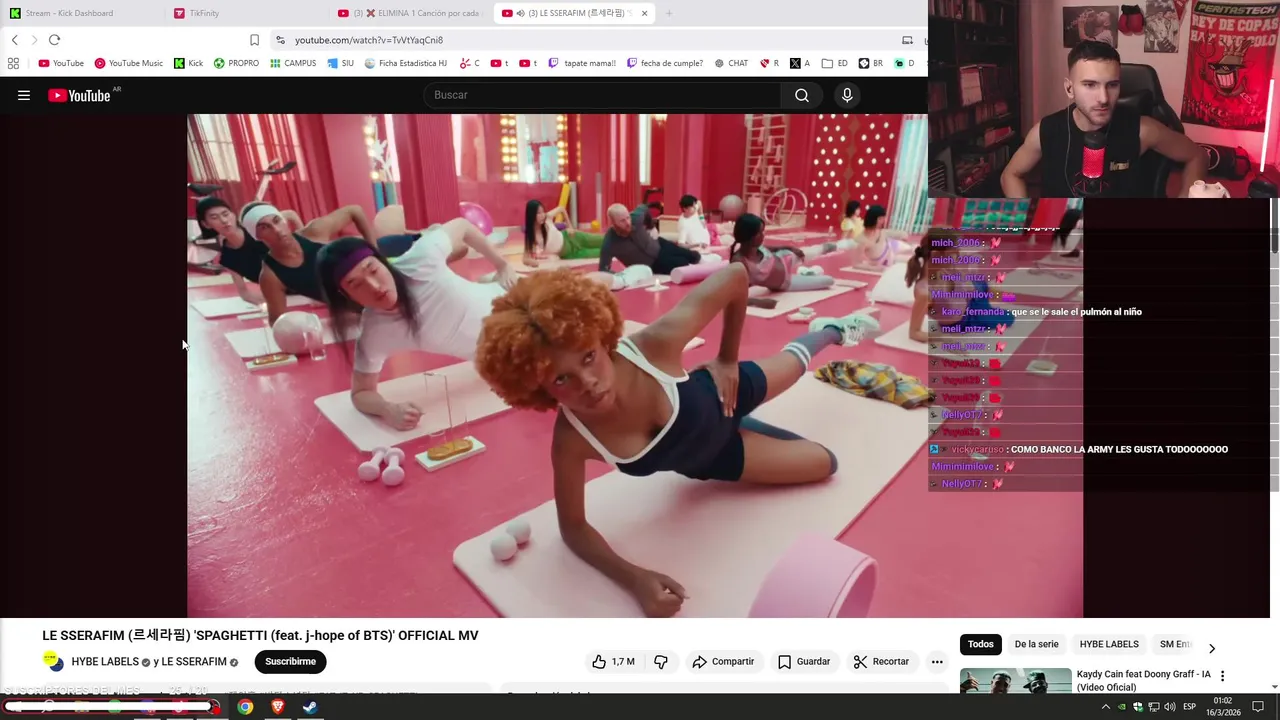Open the CAMPUS bookmark
This screenshot has height=720, width=1280.
coord(292,63)
